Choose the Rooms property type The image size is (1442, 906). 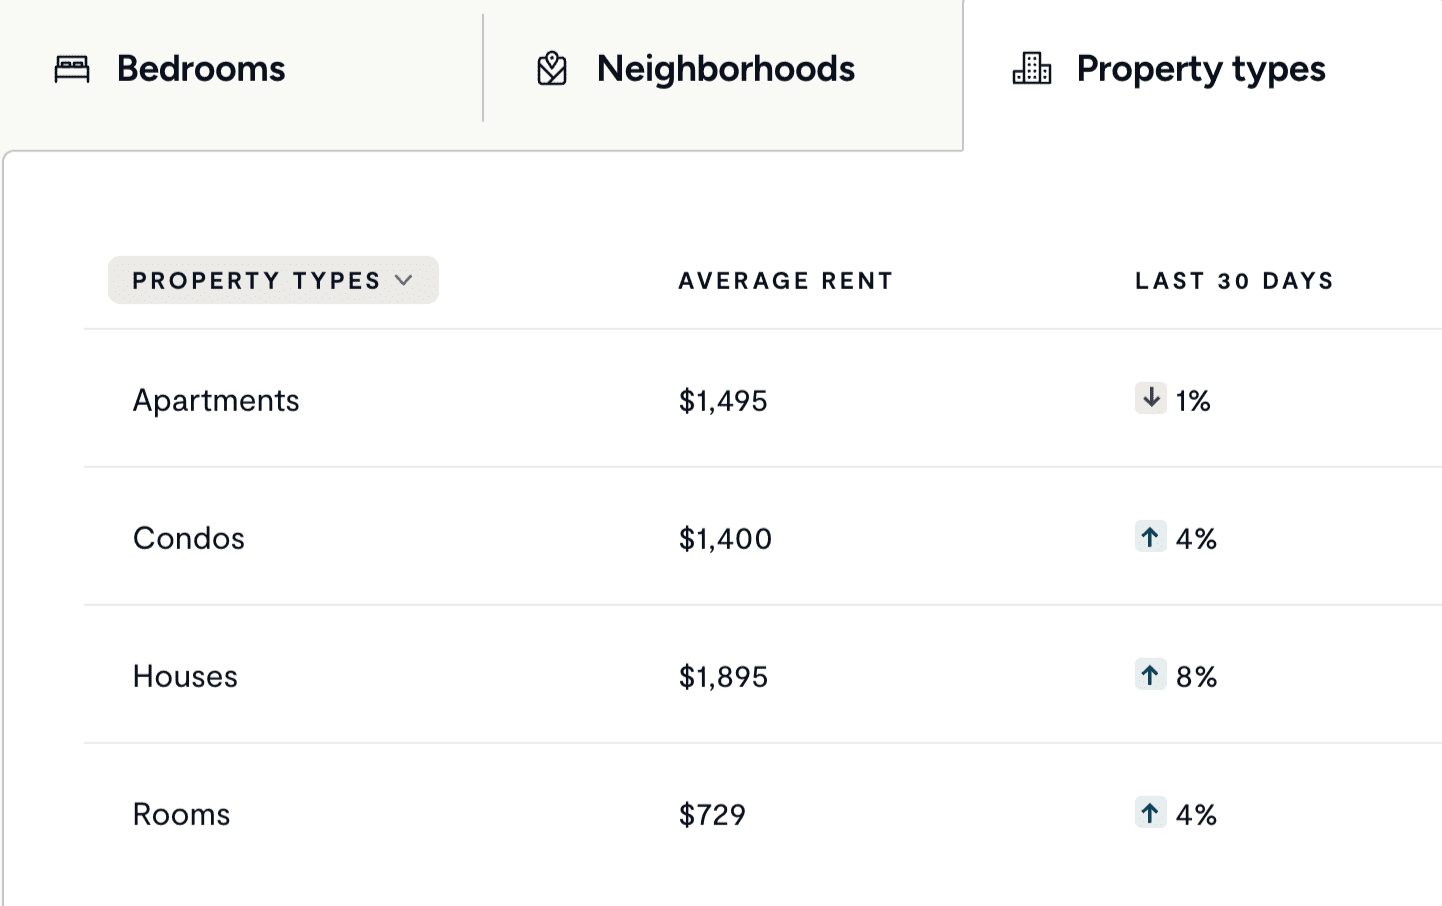click(x=181, y=814)
